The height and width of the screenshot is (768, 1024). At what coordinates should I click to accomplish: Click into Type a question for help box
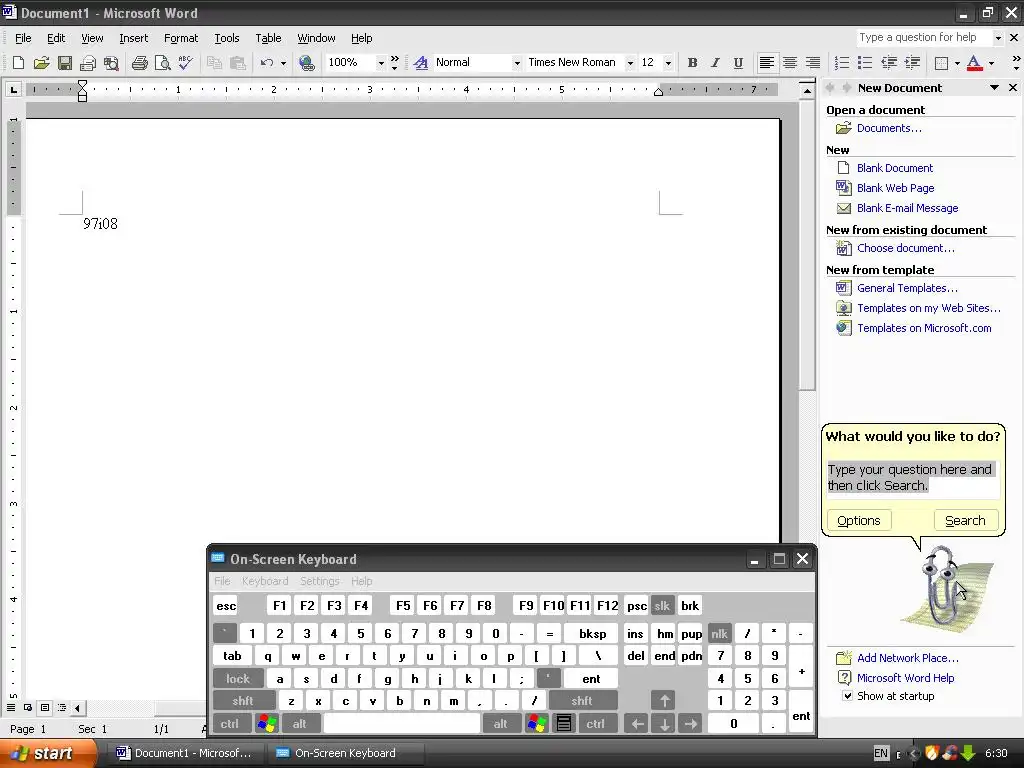point(923,38)
